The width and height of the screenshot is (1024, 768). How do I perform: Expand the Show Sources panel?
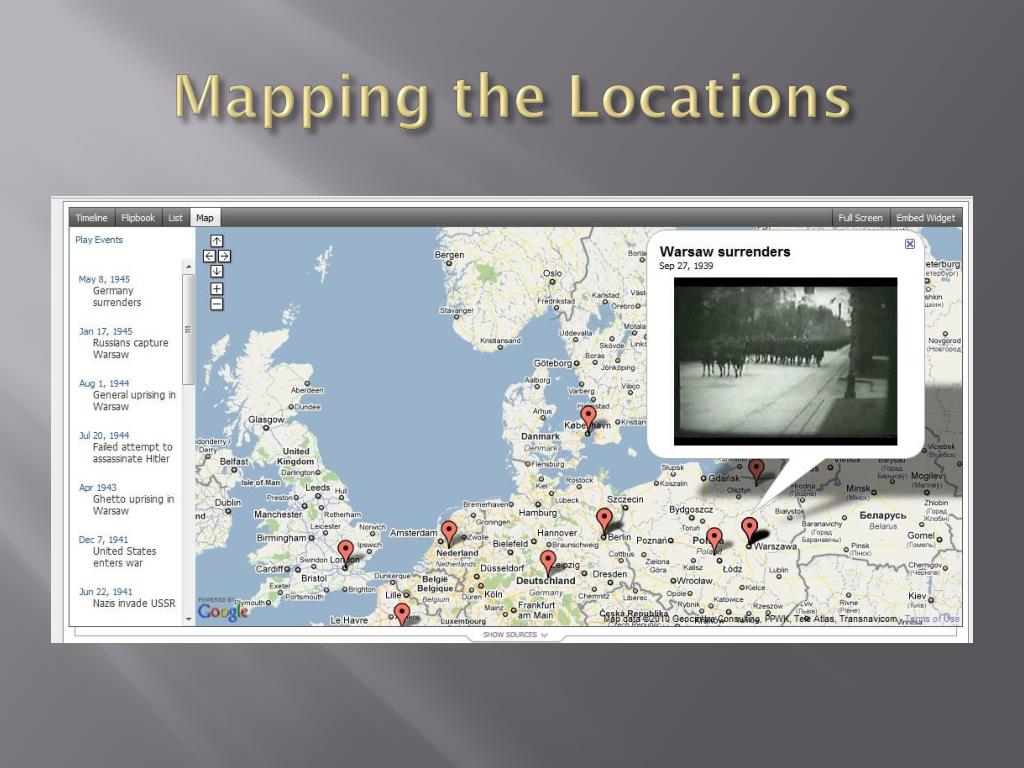coord(515,635)
